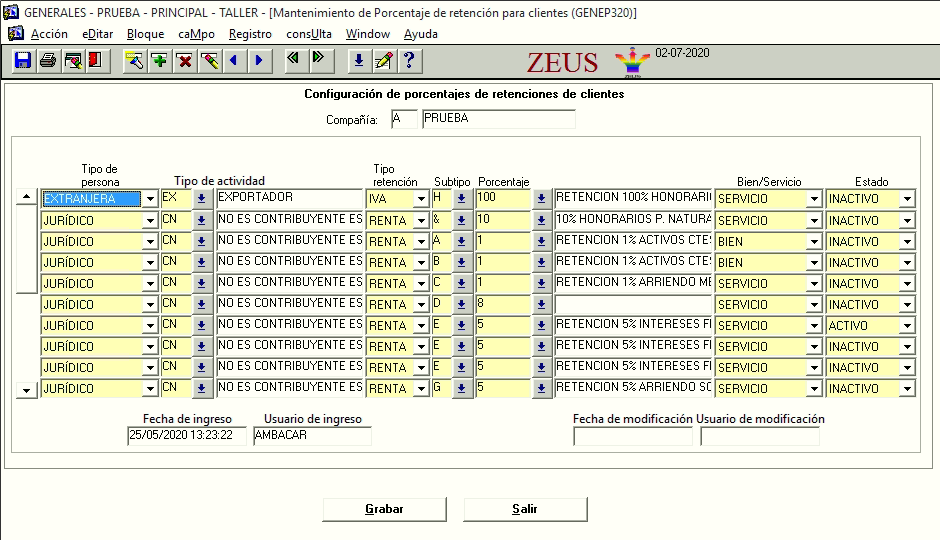Open the first BIEN Bien/Servicio dropdown
940x540 pixels.
(813, 242)
